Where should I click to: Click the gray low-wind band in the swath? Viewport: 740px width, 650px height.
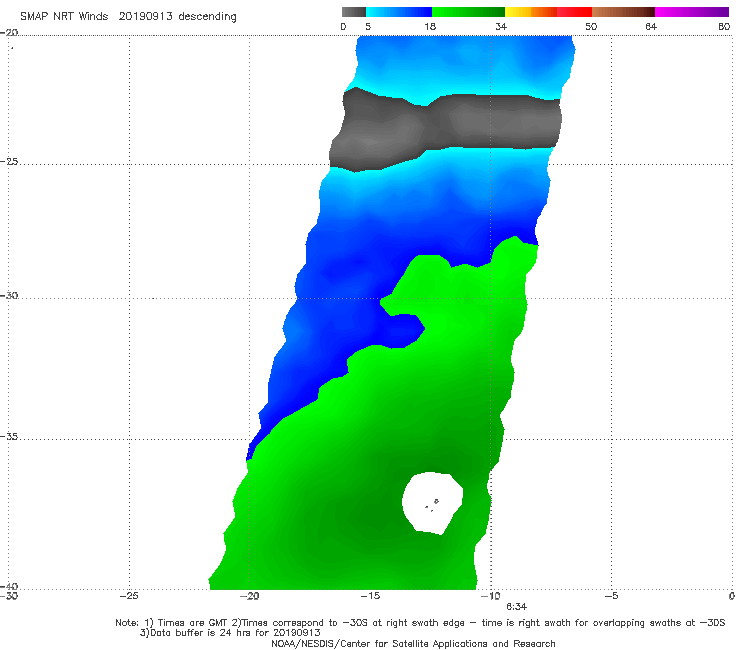tap(446, 128)
